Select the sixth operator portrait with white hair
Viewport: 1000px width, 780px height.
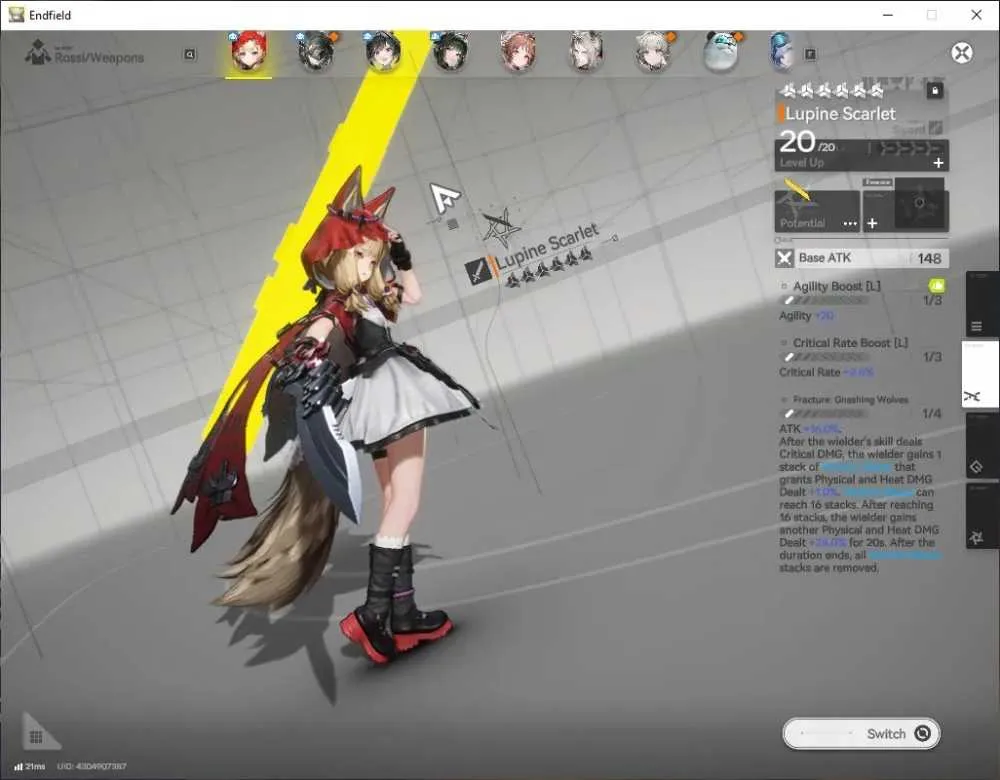[585, 50]
